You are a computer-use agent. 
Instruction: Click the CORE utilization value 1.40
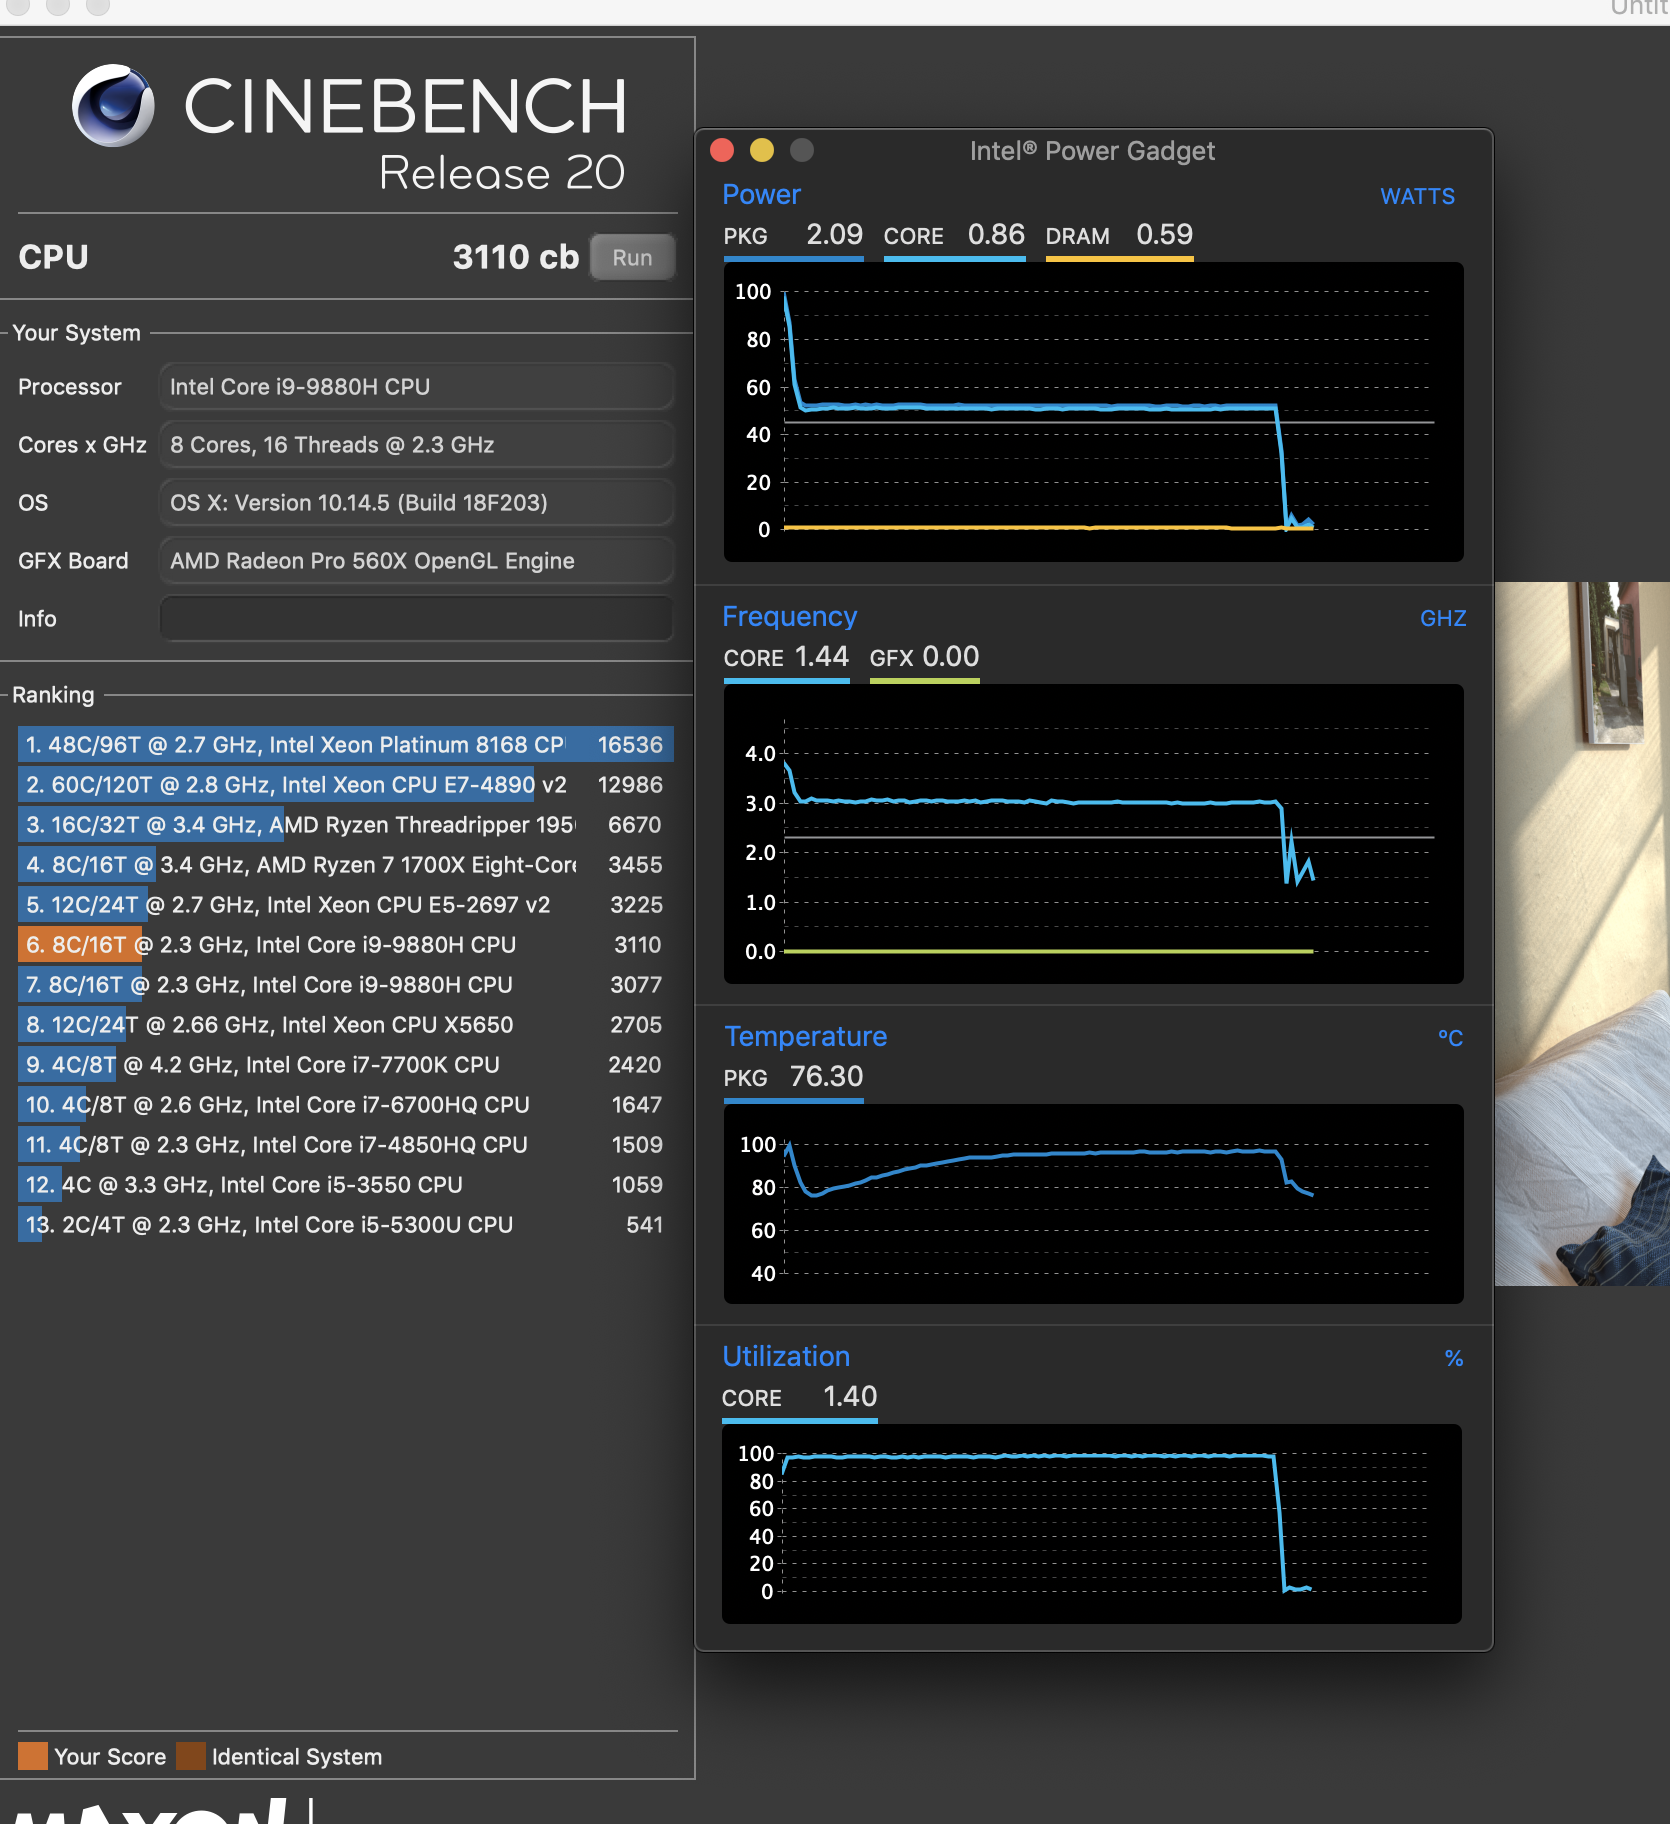[x=850, y=1397]
